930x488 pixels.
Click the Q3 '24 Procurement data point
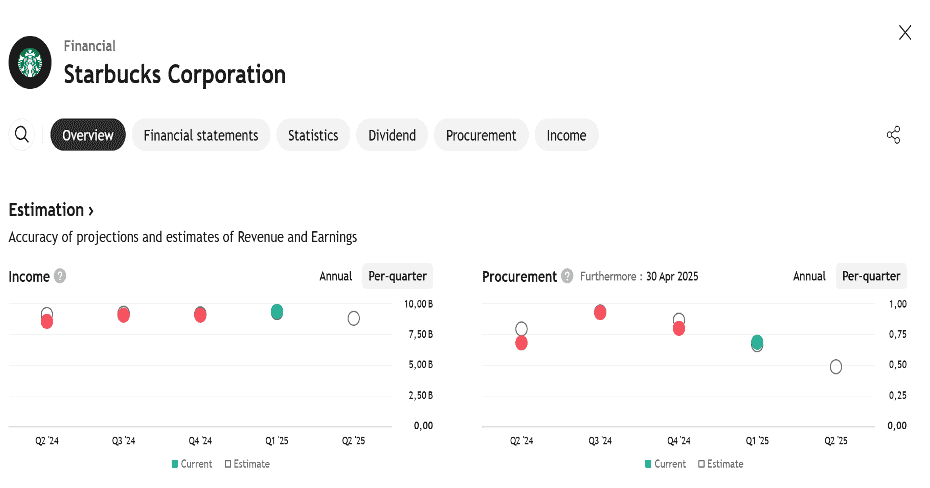[600, 312]
